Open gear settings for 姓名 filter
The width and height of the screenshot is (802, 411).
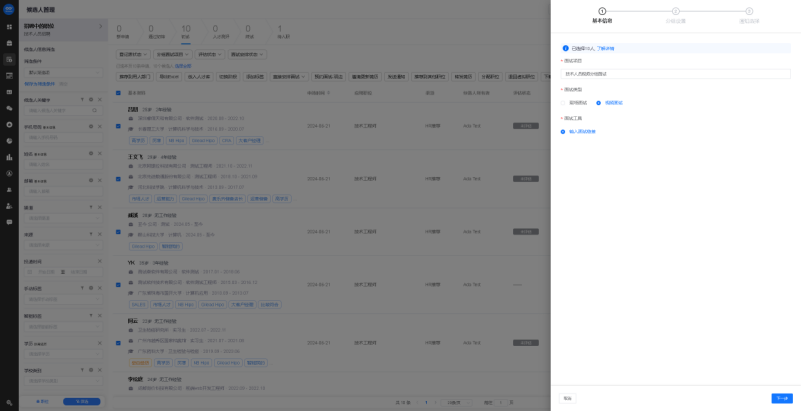pyautogui.click(x=91, y=154)
